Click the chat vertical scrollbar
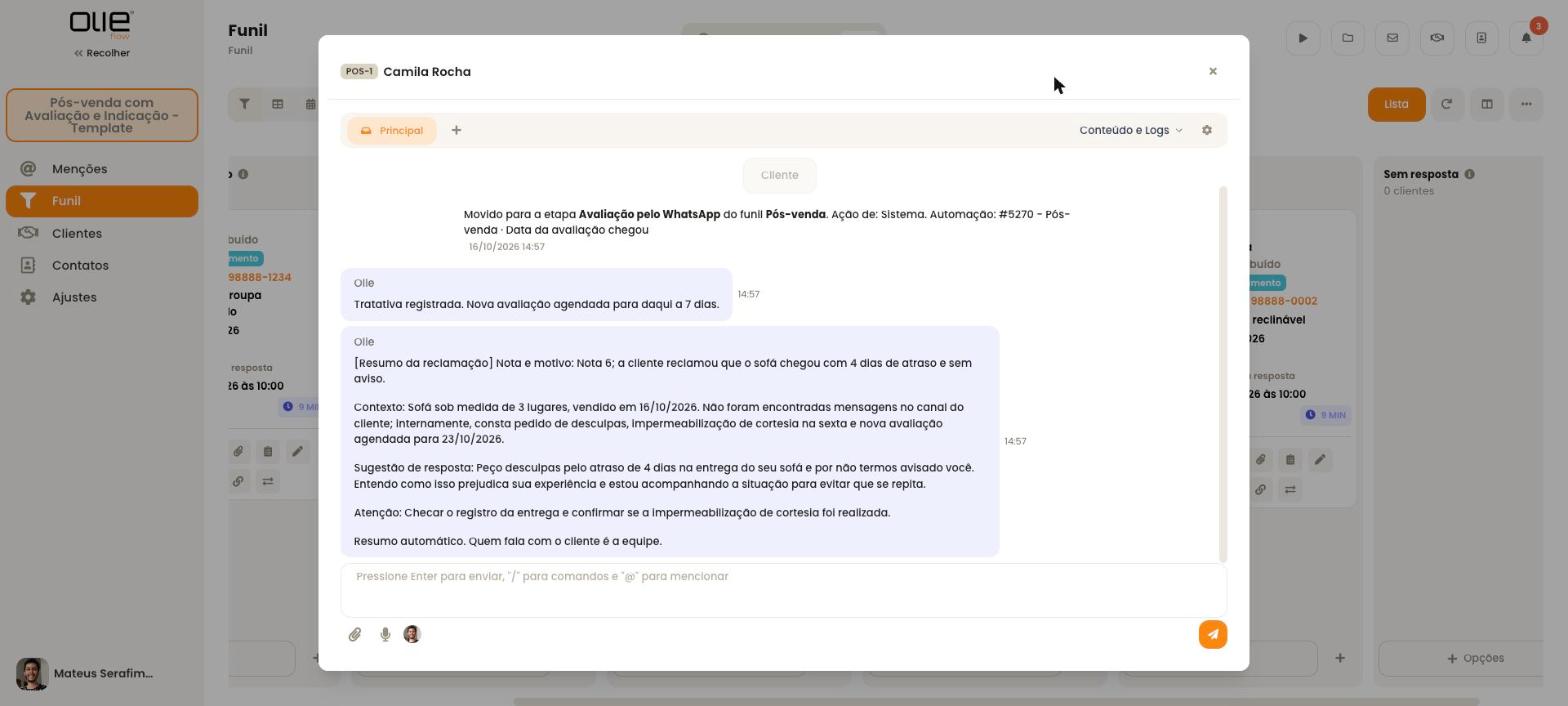This screenshot has width=1568, height=706. click(1223, 374)
